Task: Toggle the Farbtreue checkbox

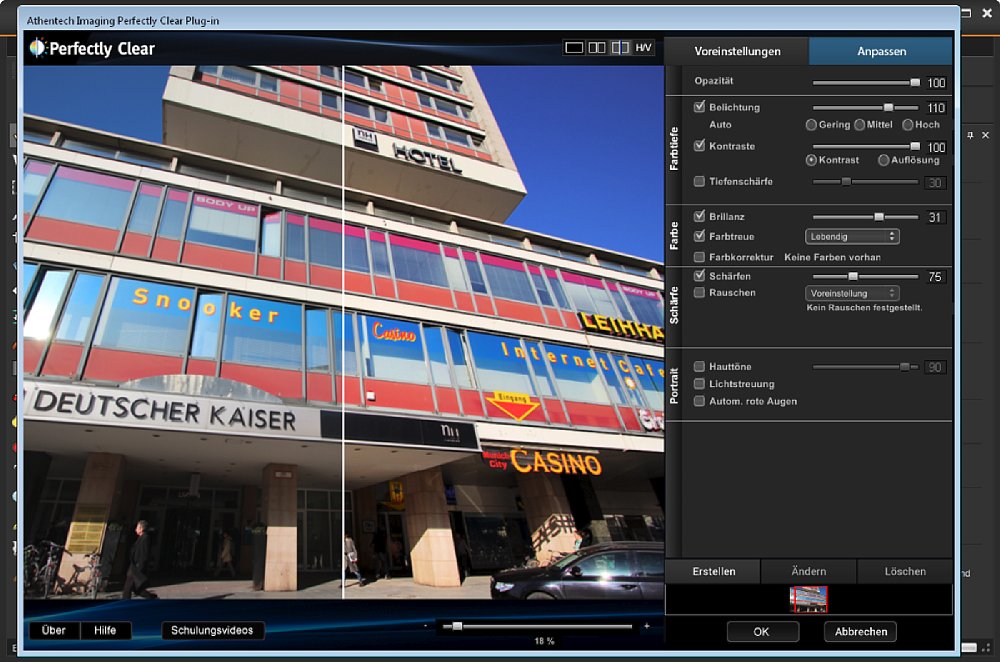Action: (699, 236)
